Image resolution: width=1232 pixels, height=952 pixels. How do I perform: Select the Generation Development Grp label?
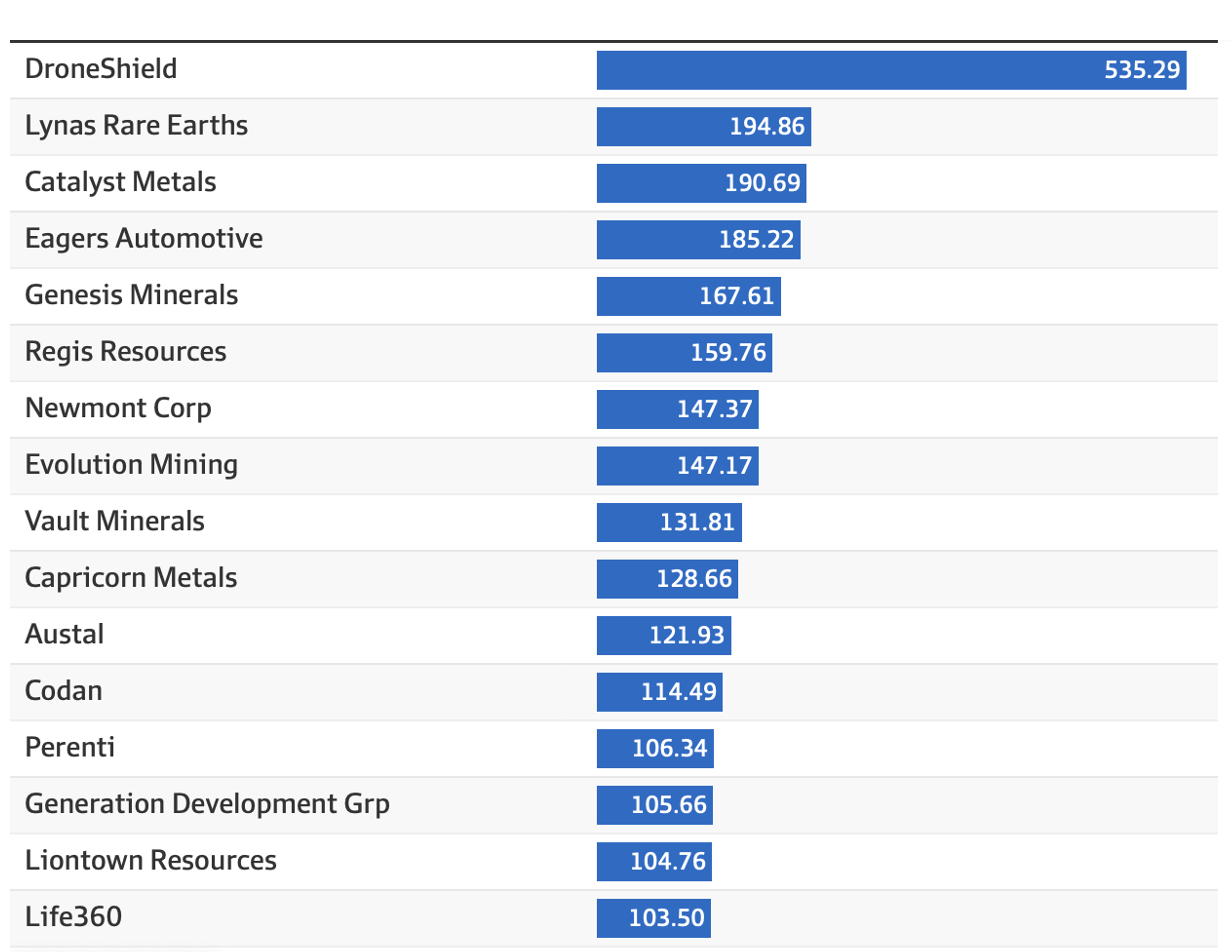pos(207,804)
